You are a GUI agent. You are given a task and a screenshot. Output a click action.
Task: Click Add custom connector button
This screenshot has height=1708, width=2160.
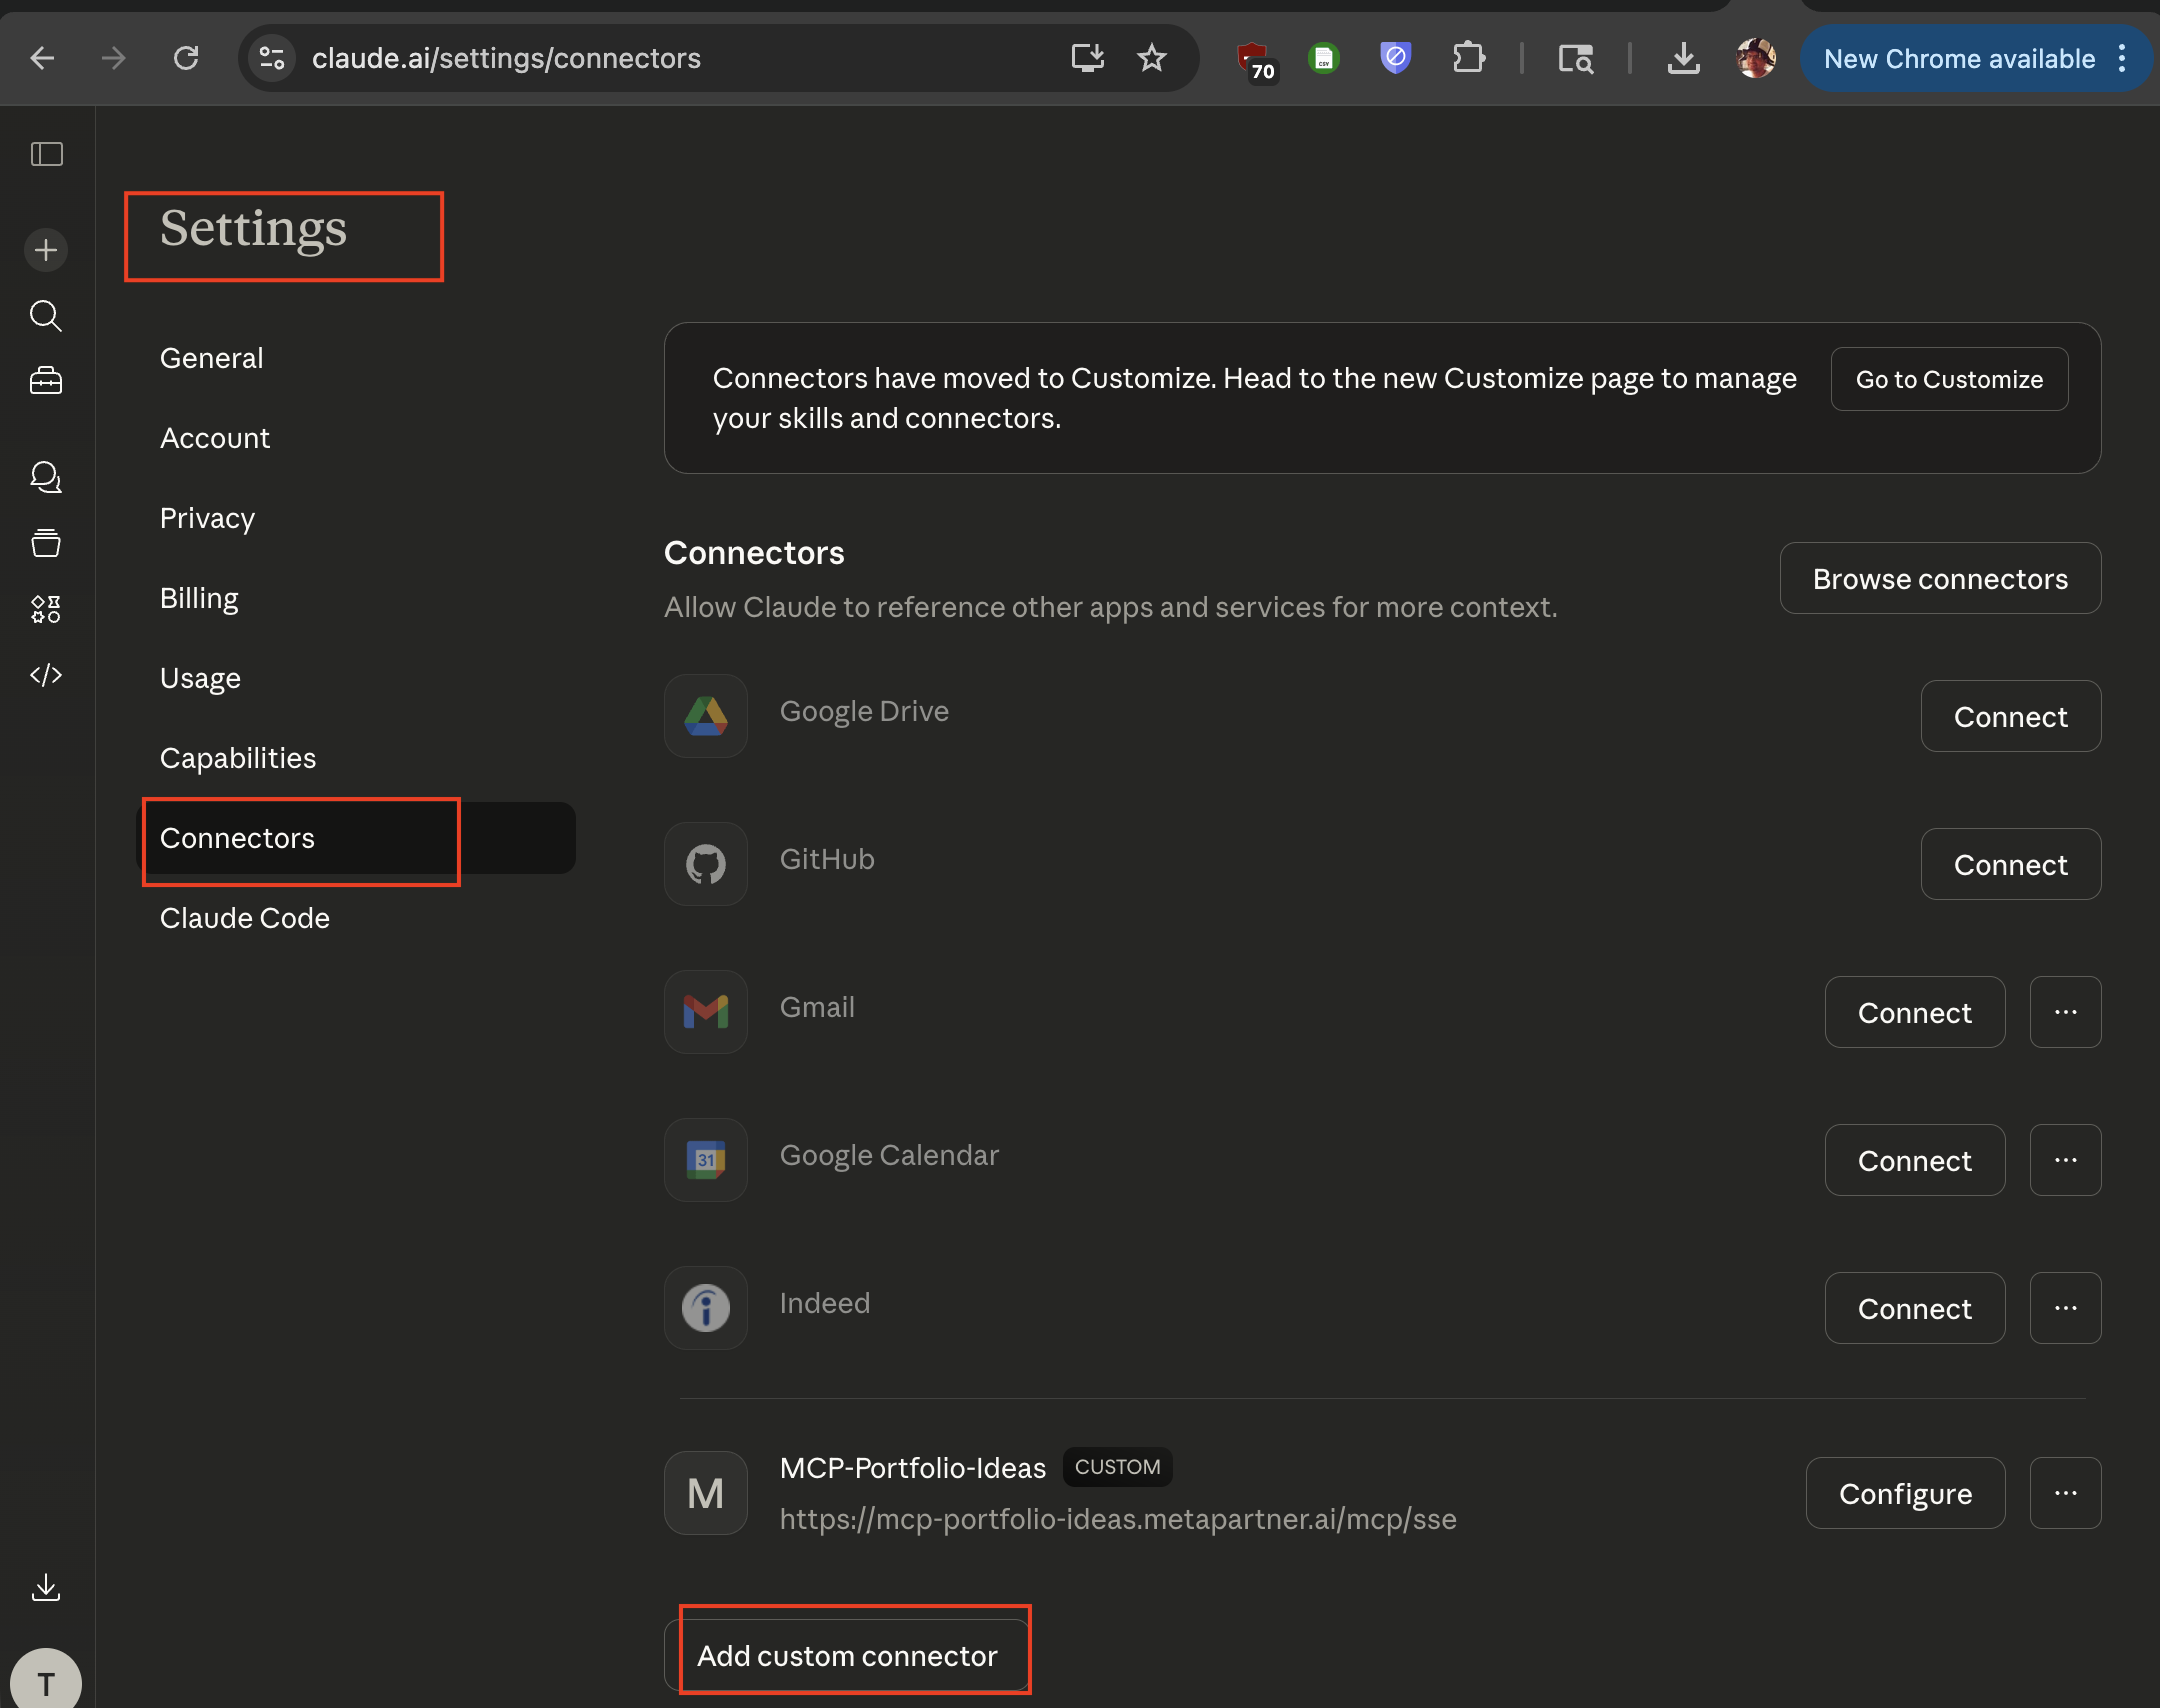pos(847,1655)
